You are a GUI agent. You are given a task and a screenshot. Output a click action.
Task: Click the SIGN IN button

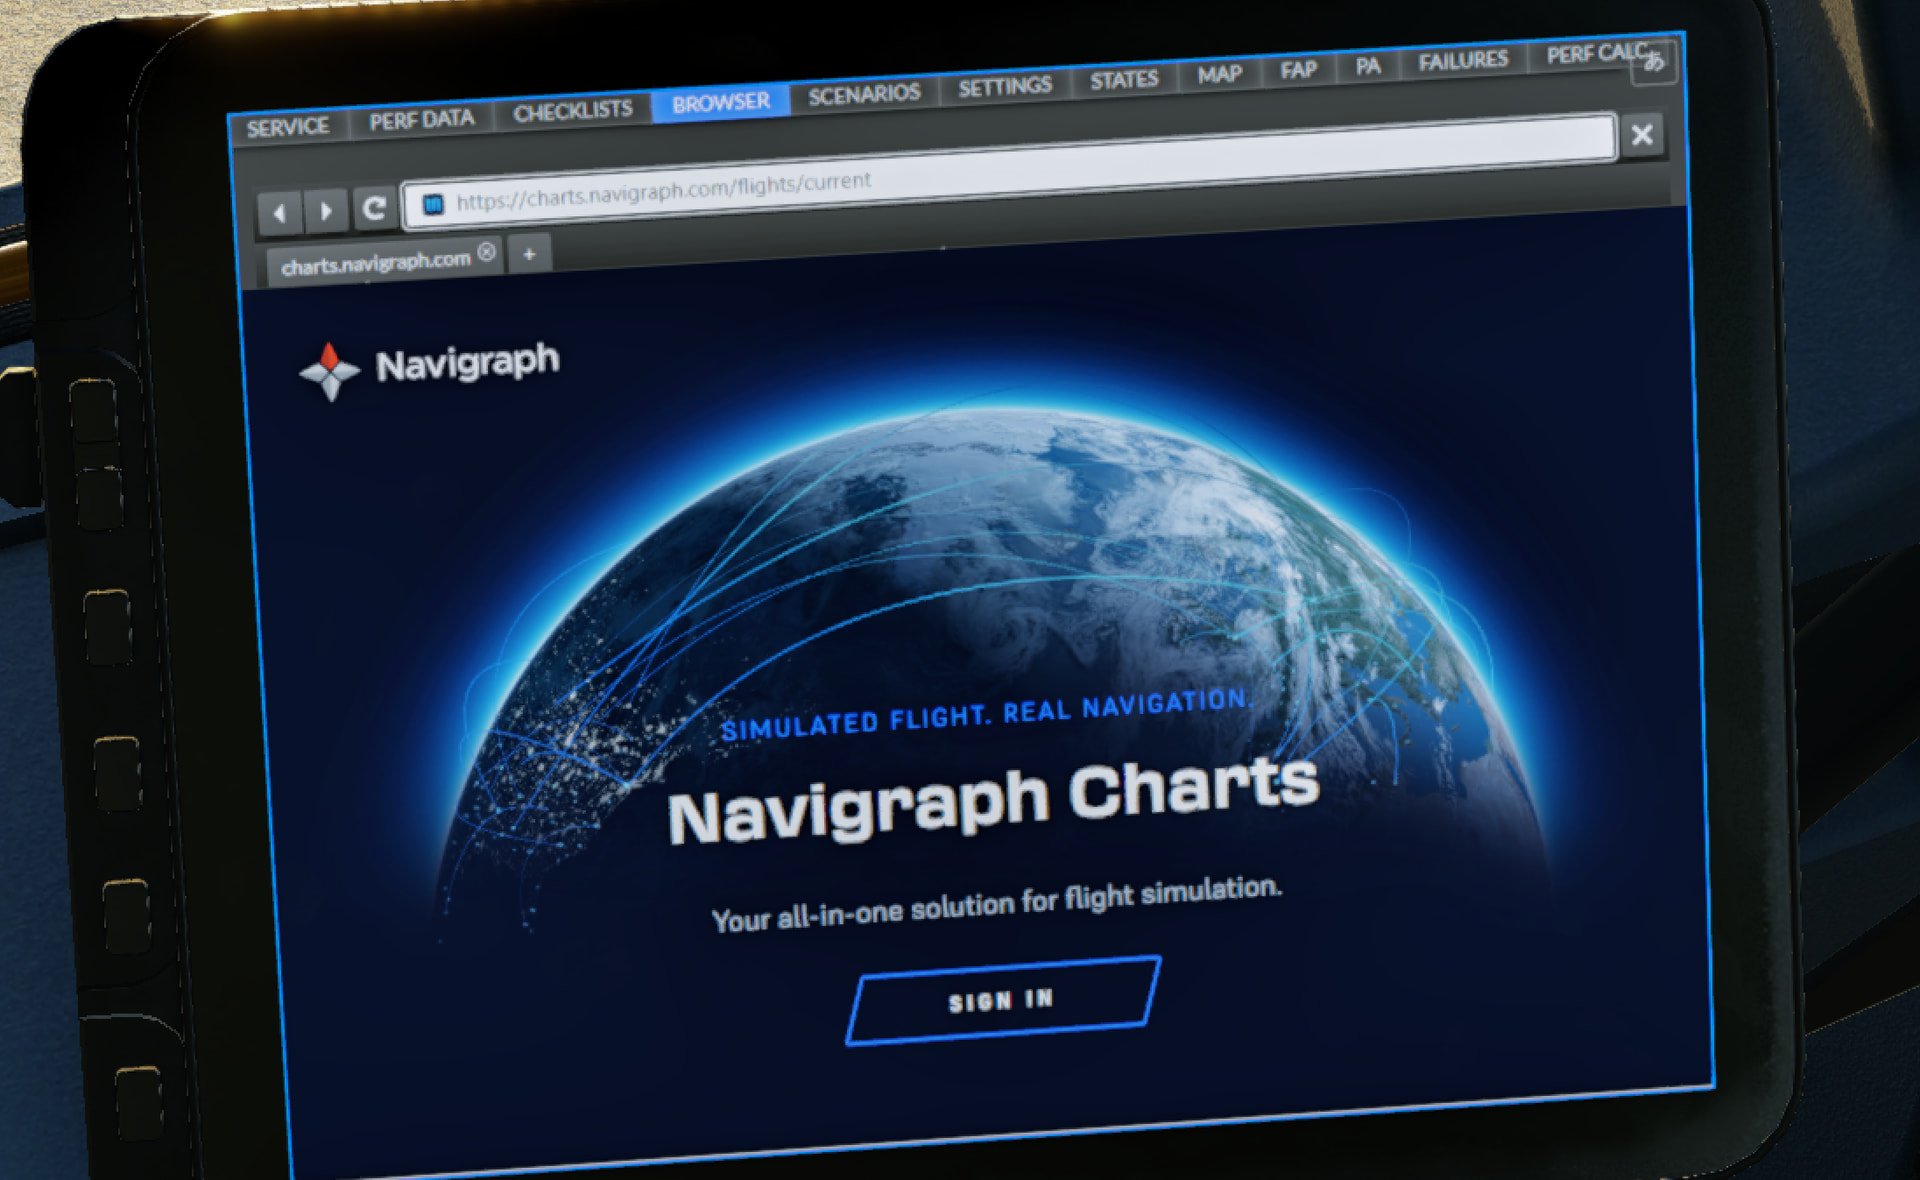[1002, 1000]
